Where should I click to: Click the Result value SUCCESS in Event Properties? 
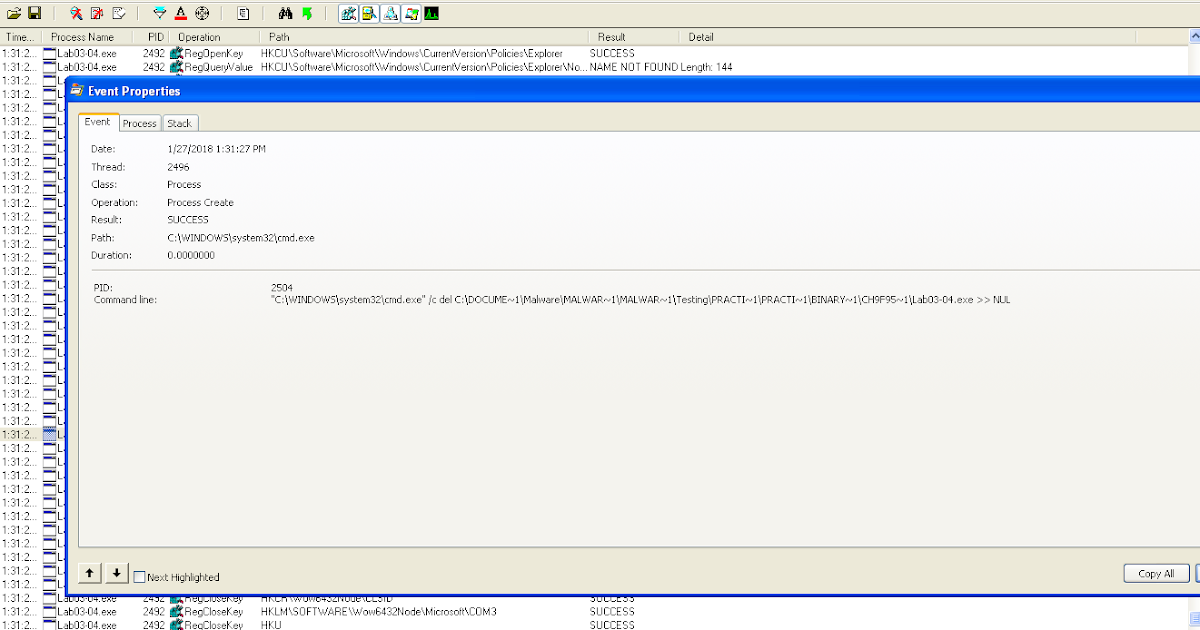pyautogui.click(x=188, y=220)
